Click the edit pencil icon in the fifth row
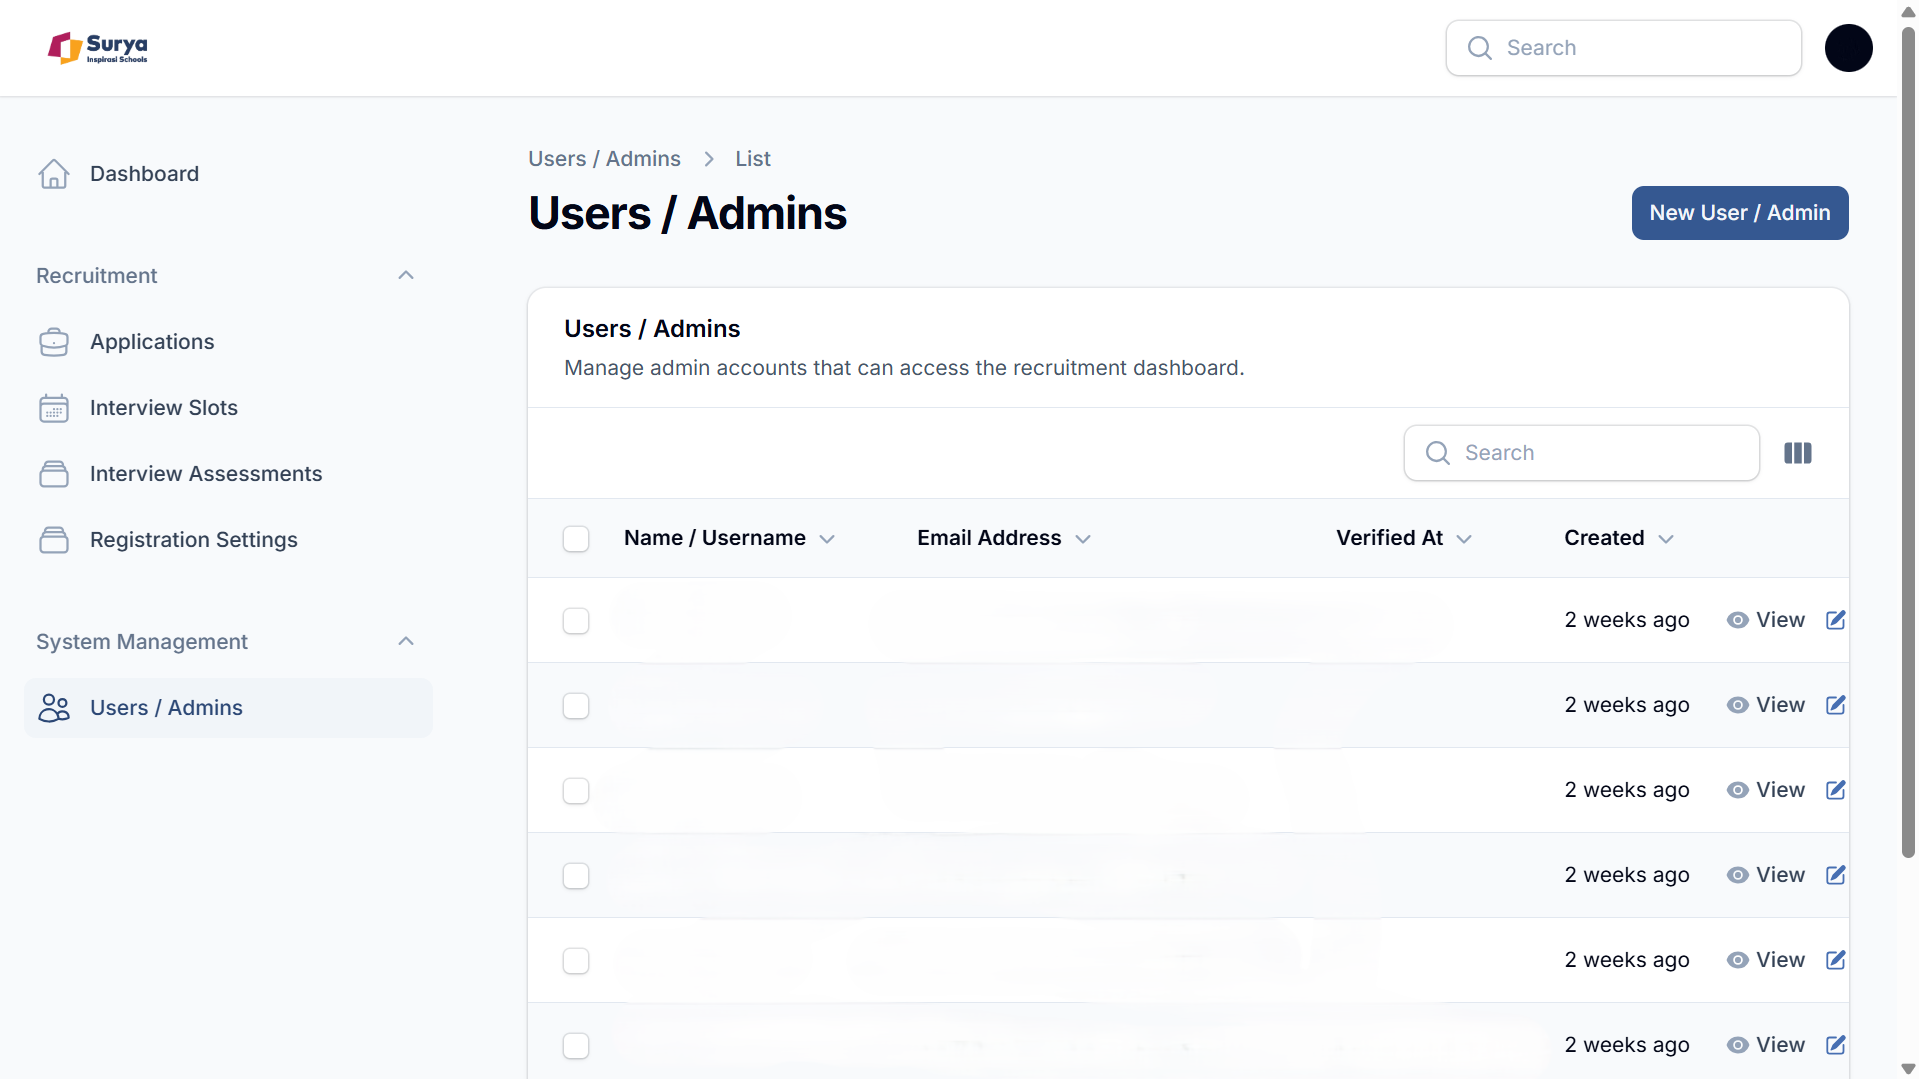Screen dimensions: 1919x1079 [x=1836, y=960]
